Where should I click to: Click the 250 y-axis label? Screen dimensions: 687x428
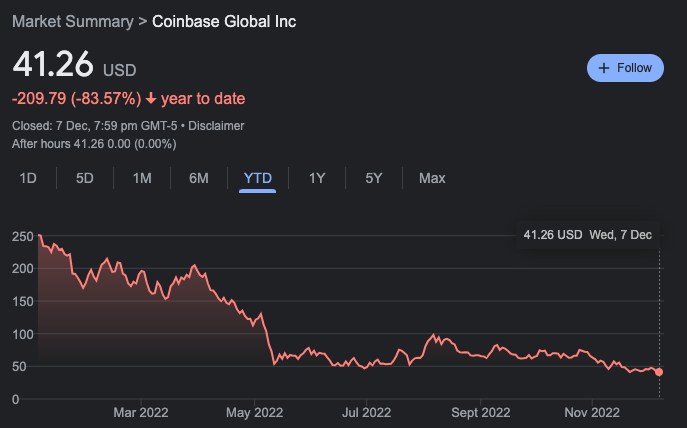click(23, 237)
